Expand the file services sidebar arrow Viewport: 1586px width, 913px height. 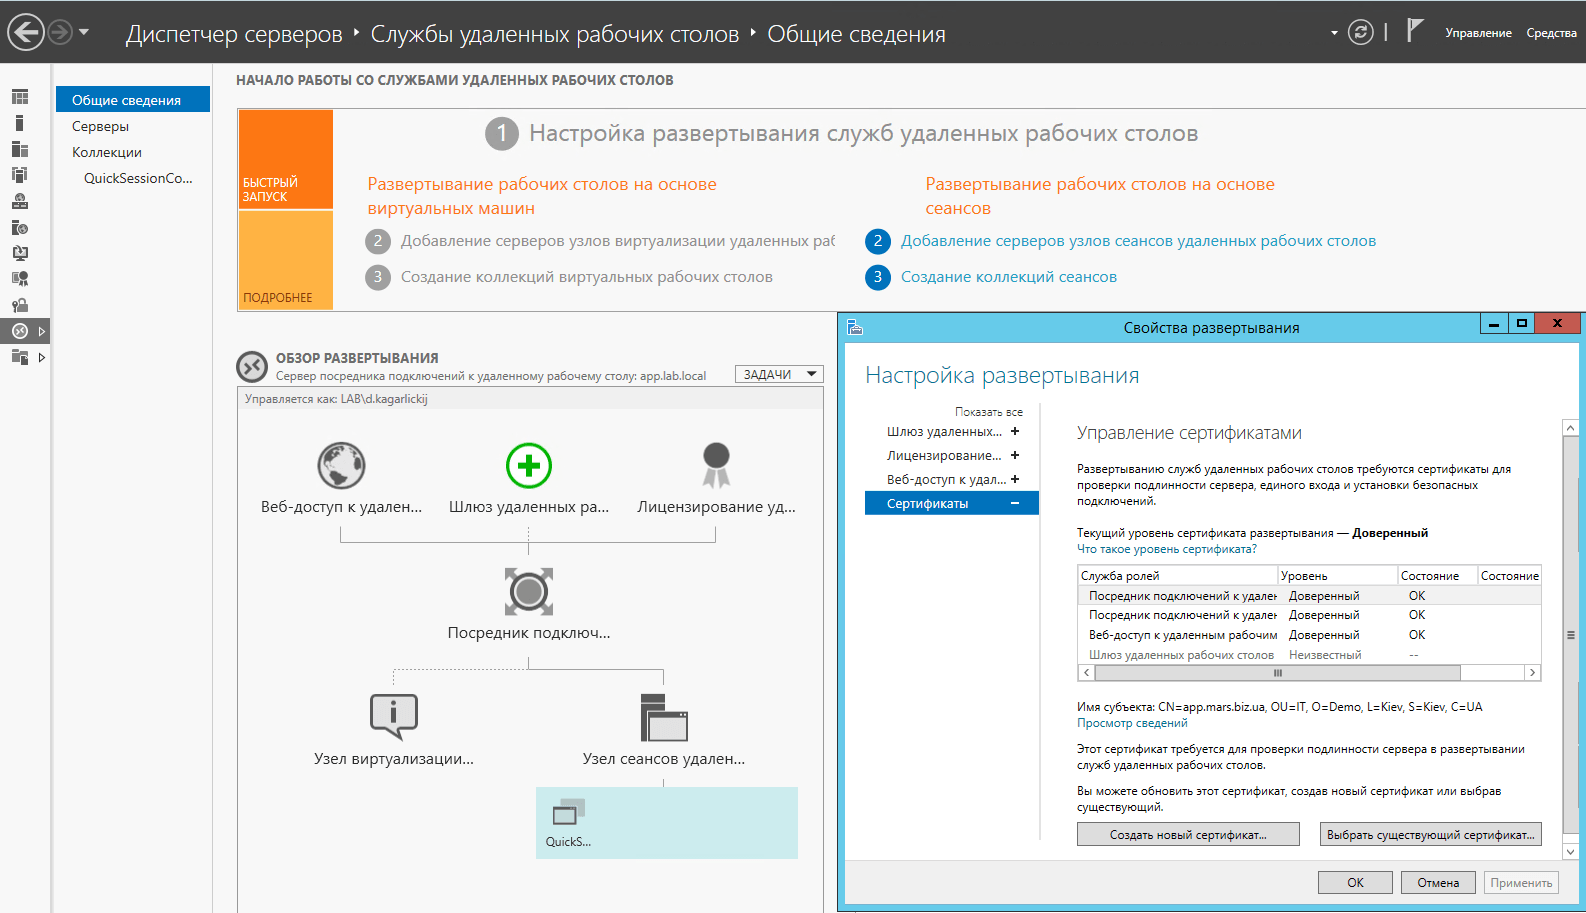(x=41, y=357)
